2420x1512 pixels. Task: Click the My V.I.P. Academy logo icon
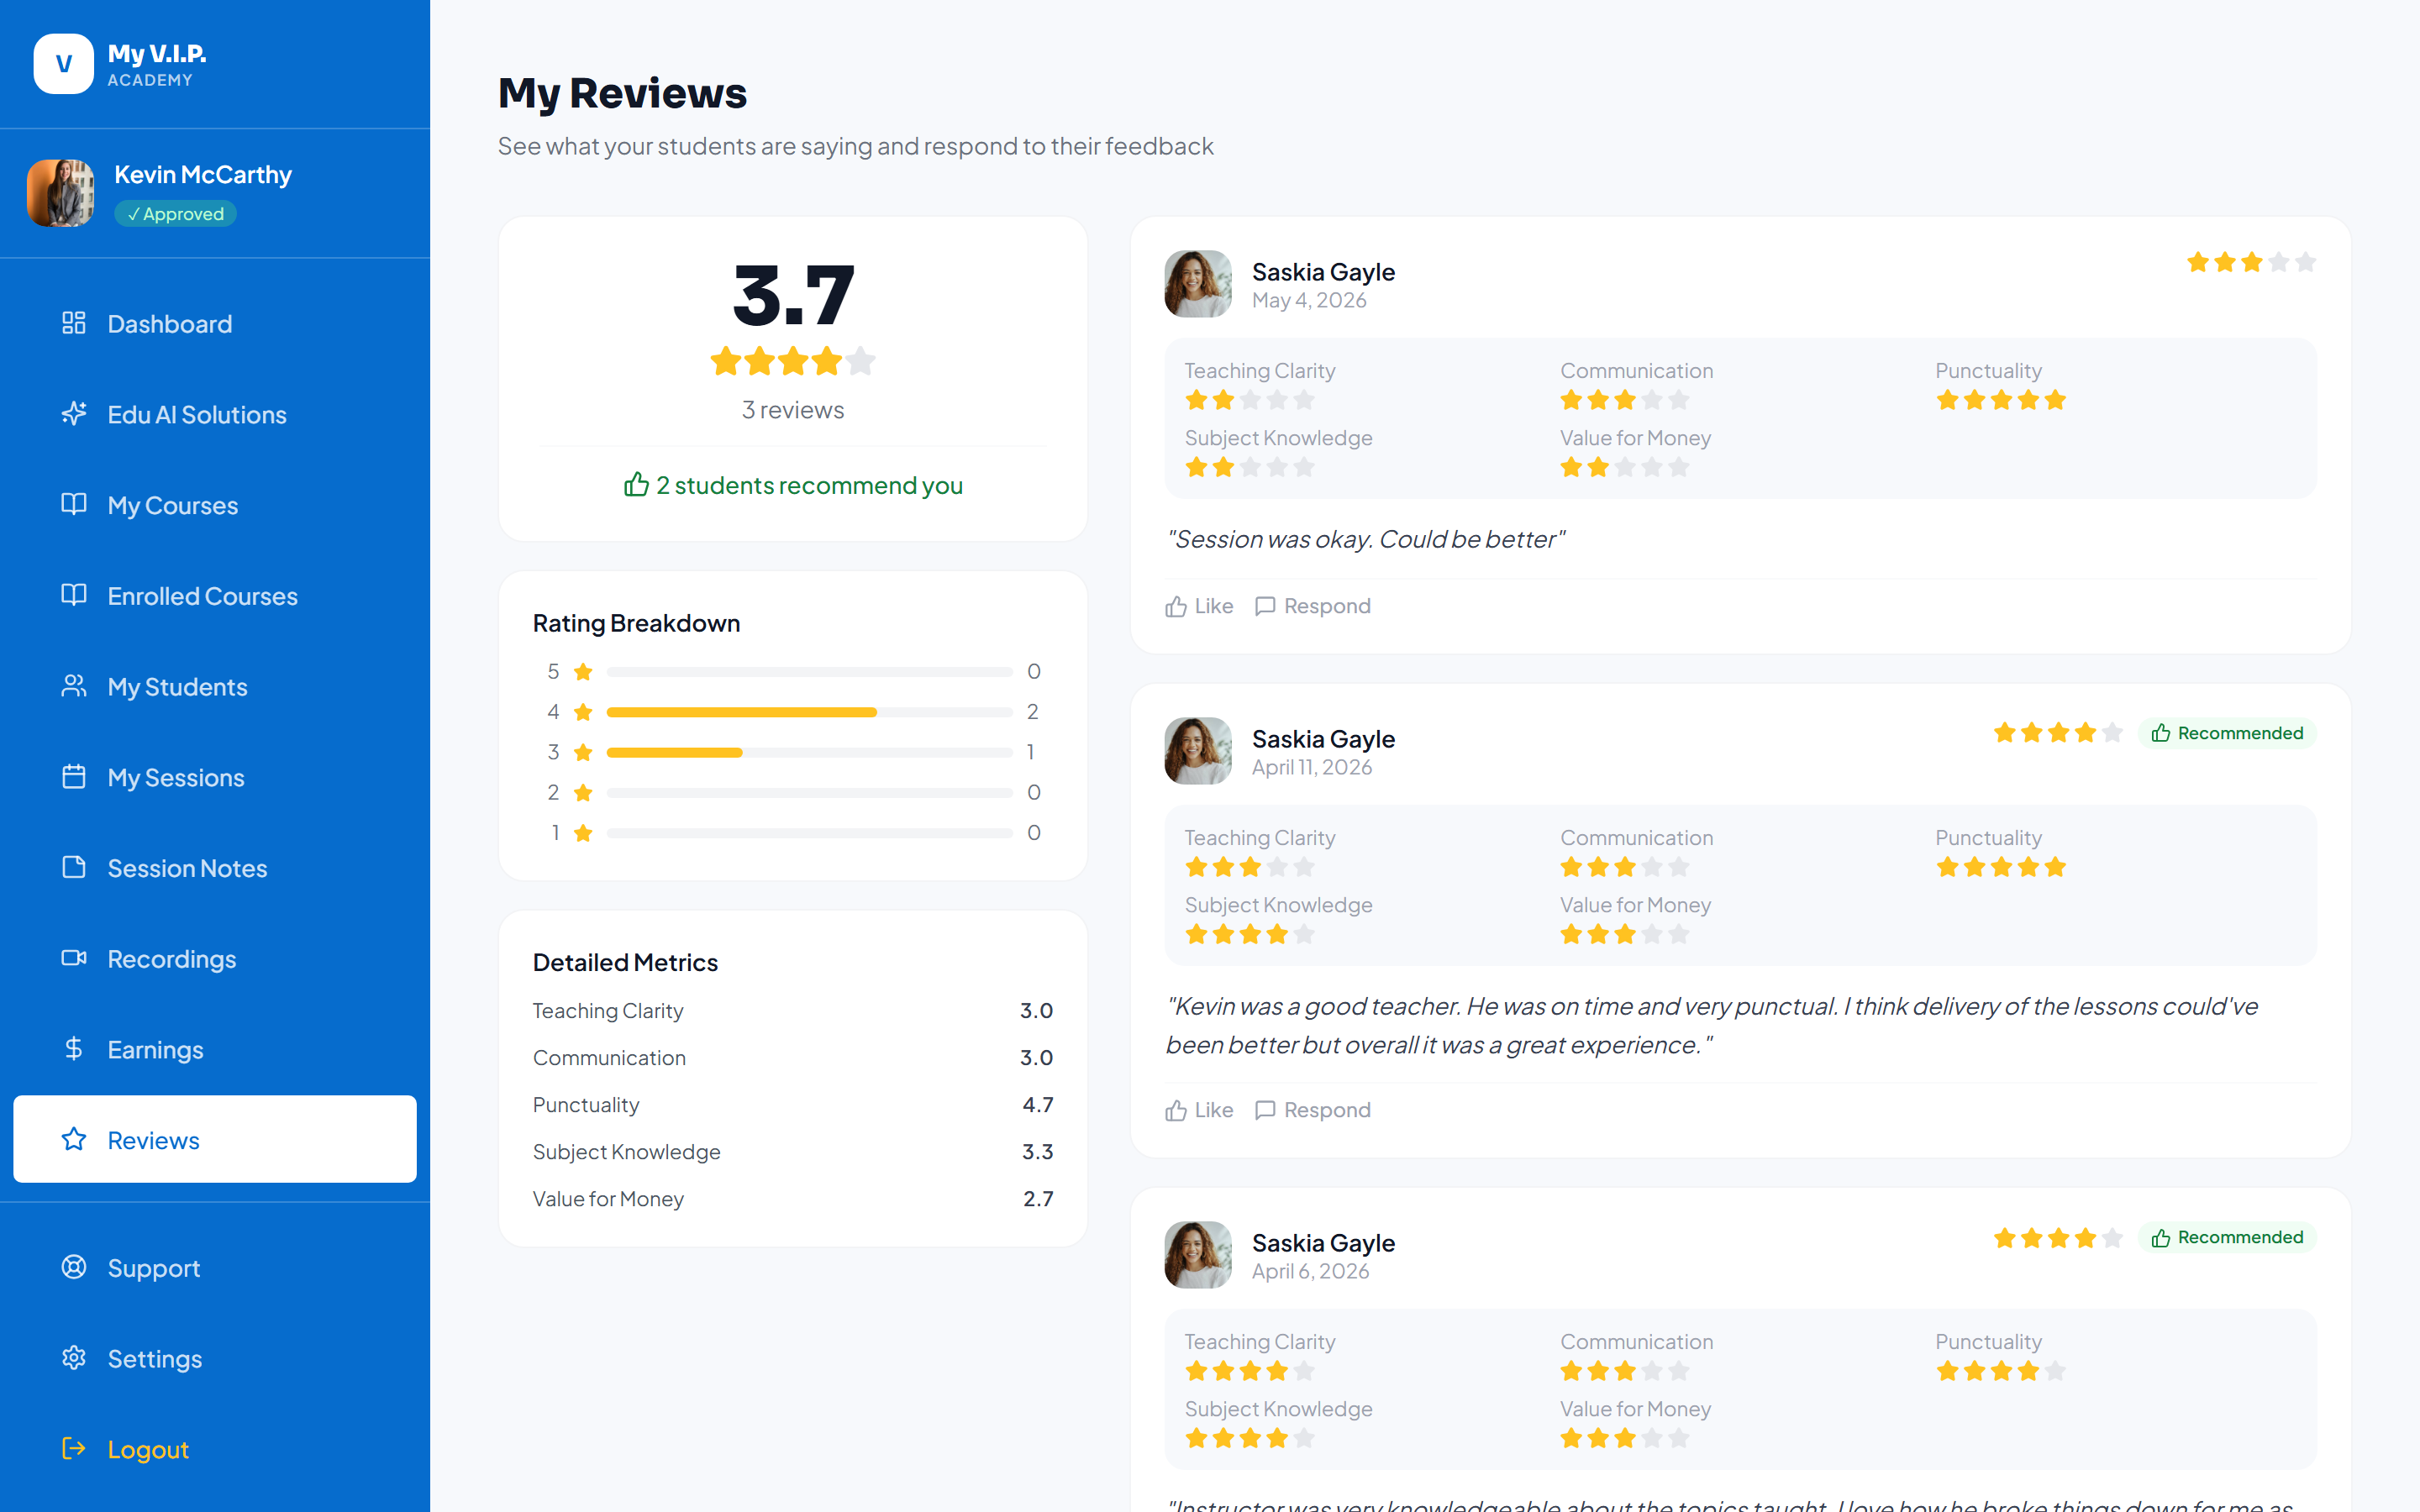tap(63, 64)
